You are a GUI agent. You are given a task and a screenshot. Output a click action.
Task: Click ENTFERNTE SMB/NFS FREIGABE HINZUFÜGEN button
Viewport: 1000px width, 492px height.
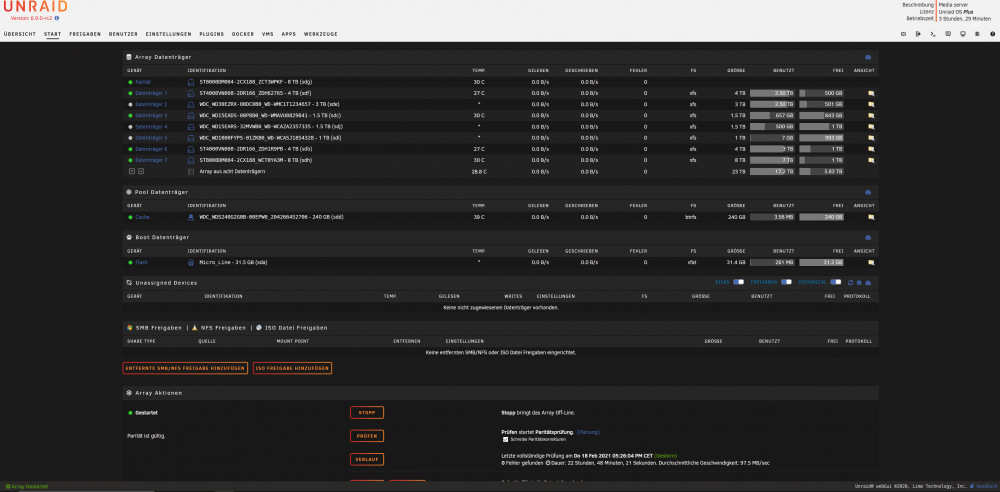point(185,368)
